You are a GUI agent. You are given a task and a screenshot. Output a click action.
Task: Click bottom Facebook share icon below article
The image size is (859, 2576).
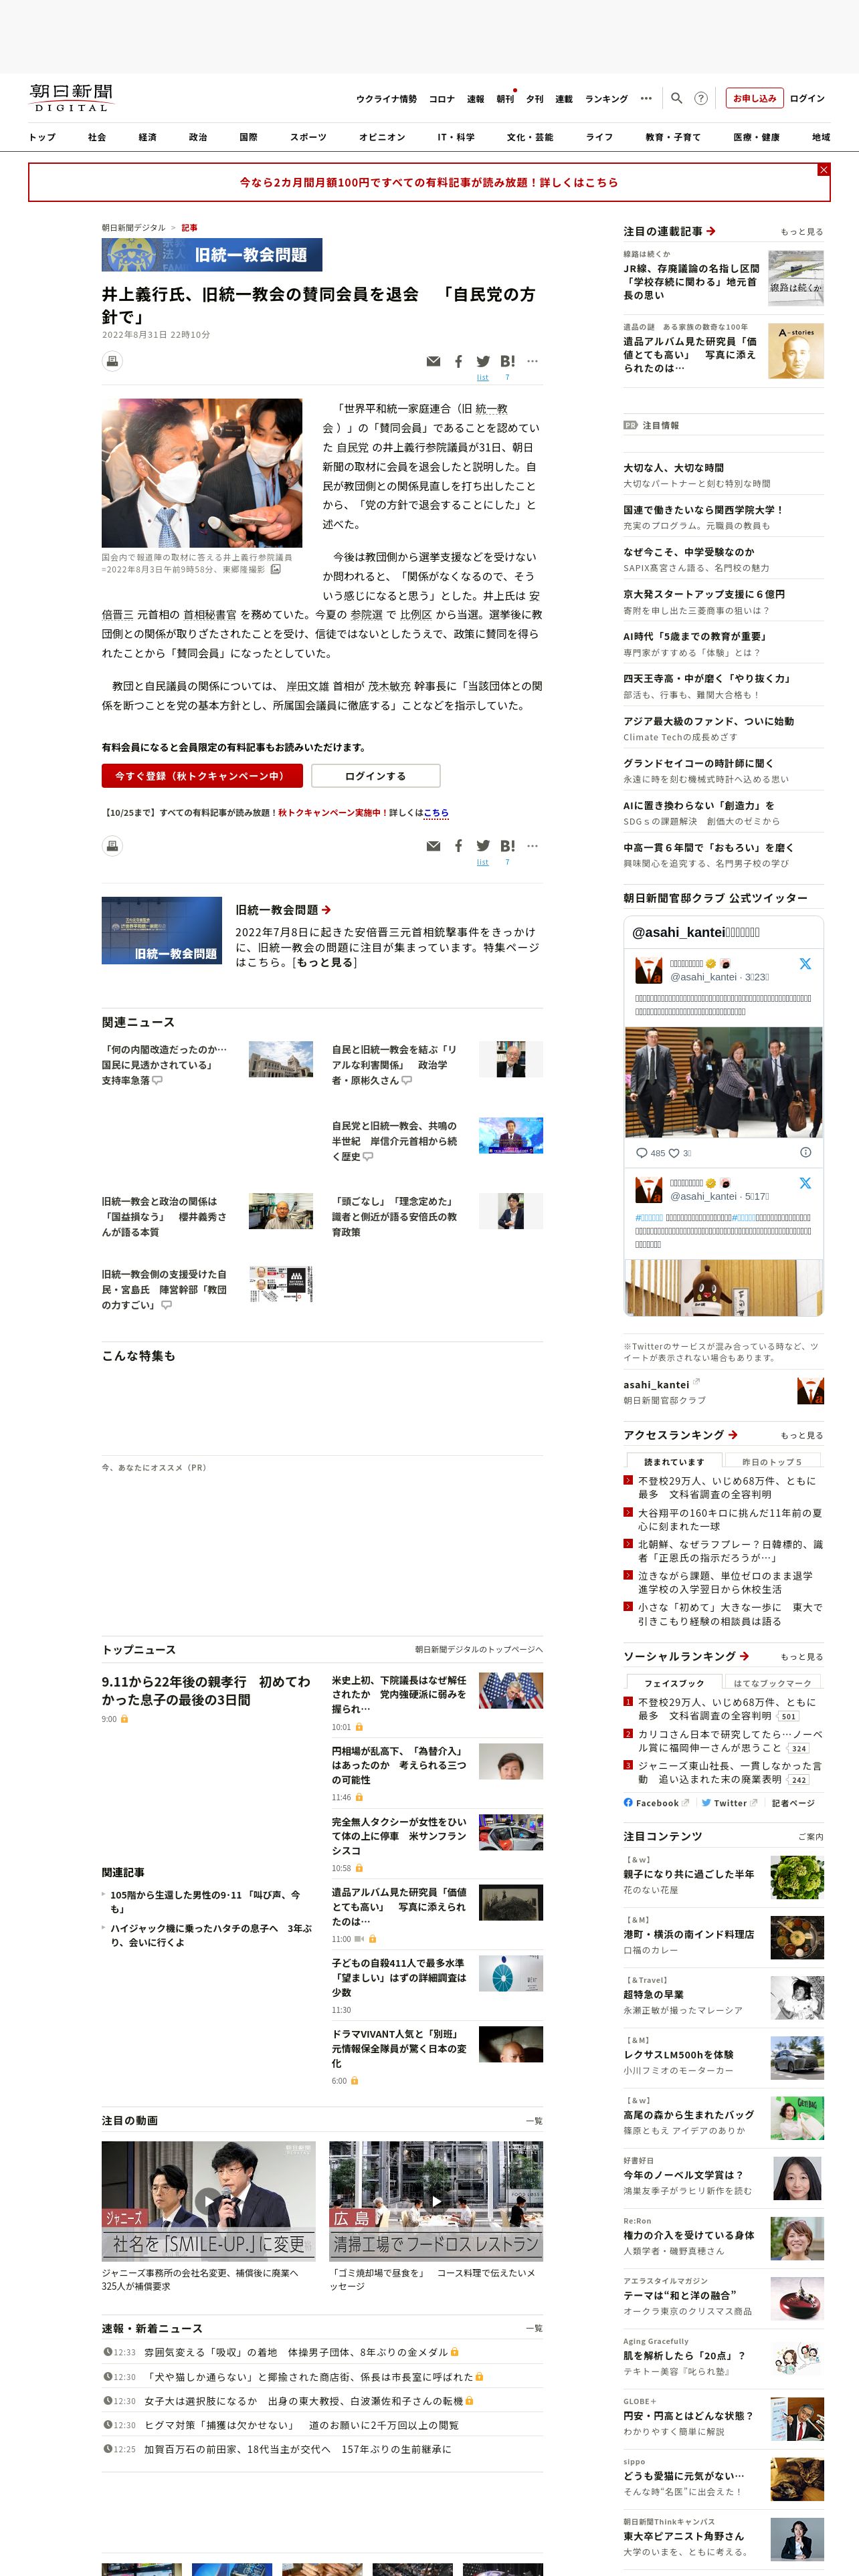(x=458, y=846)
